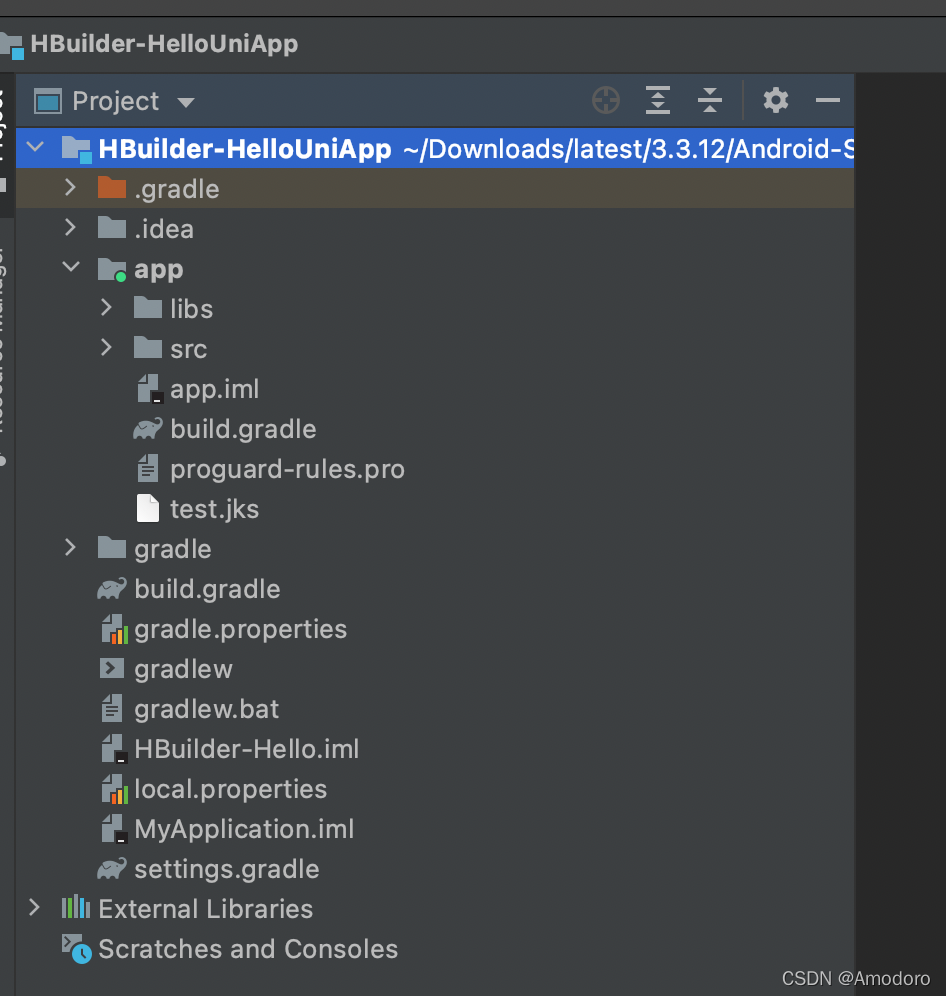Click the Project view panel icon
This screenshot has width=946, height=996.
[x=48, y=101]
